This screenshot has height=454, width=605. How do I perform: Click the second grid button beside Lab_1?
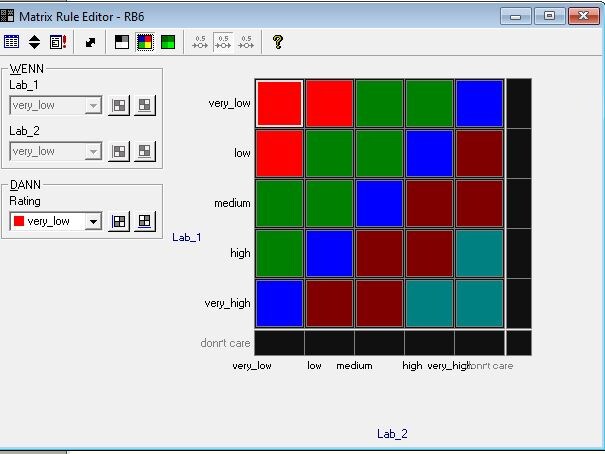[145, 105]
